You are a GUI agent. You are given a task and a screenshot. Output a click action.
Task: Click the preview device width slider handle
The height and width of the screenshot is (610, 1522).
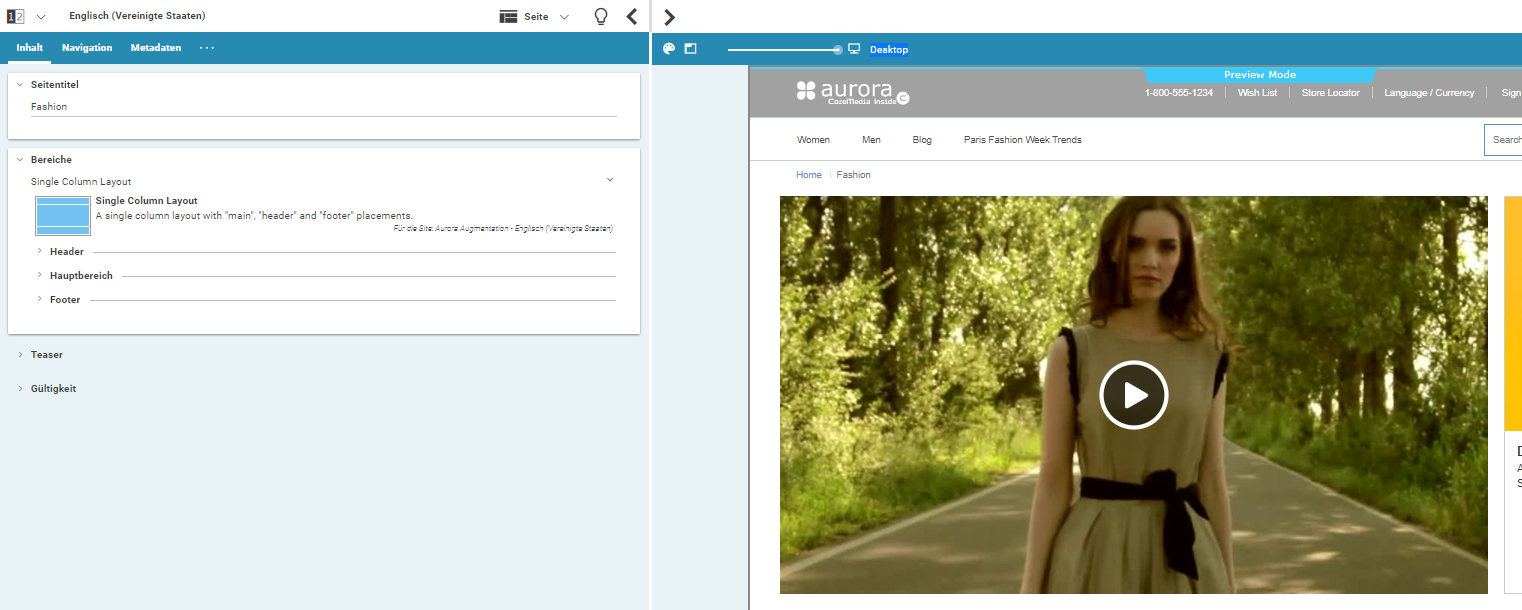point(838,50)
